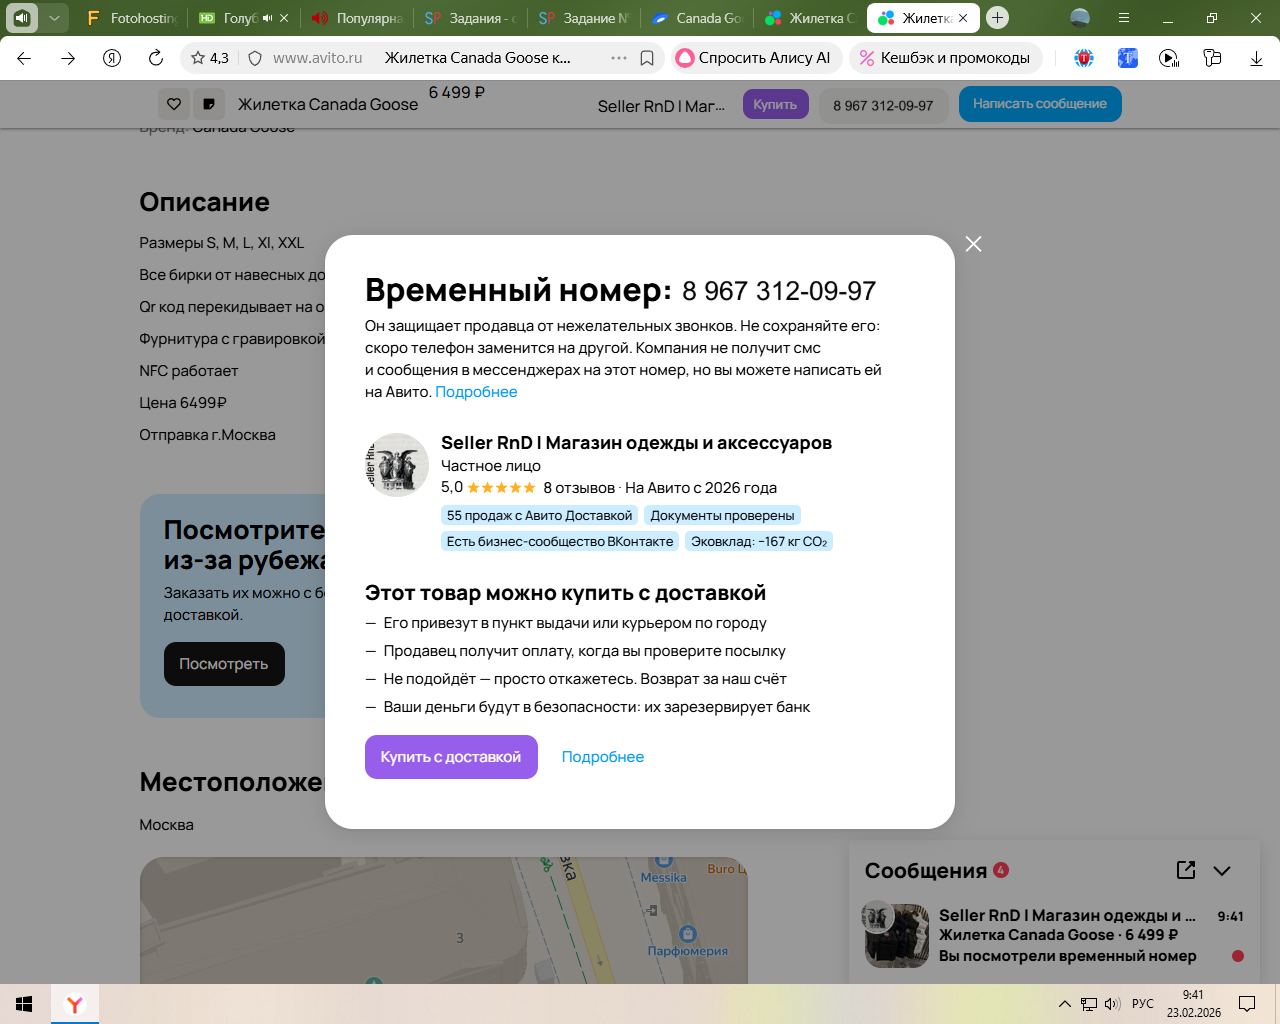1280x1024 pixels.
Task: Open the extensions icon beside downloads
Action: pyautogui.click(x=1212, y=58)
